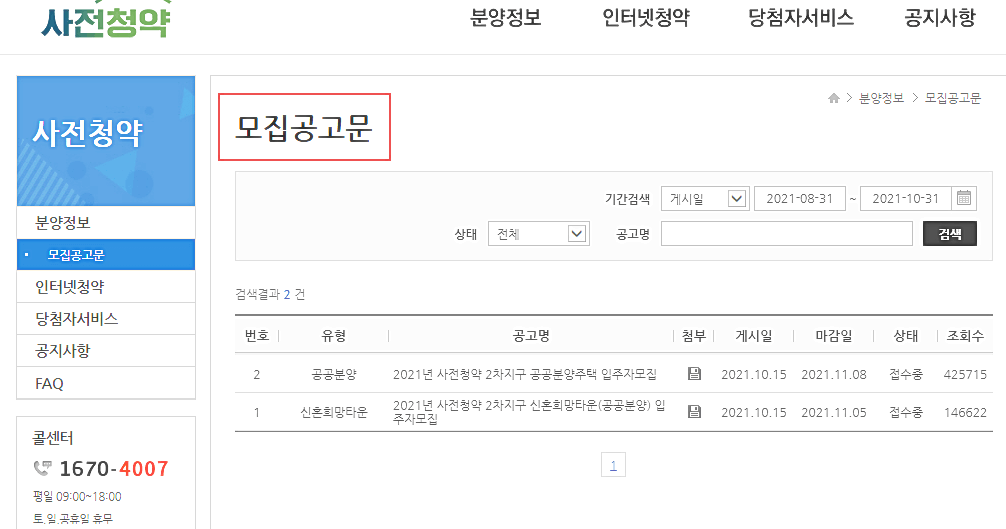
Task: Click the 공고명 column header
Action: click(531, 336)
